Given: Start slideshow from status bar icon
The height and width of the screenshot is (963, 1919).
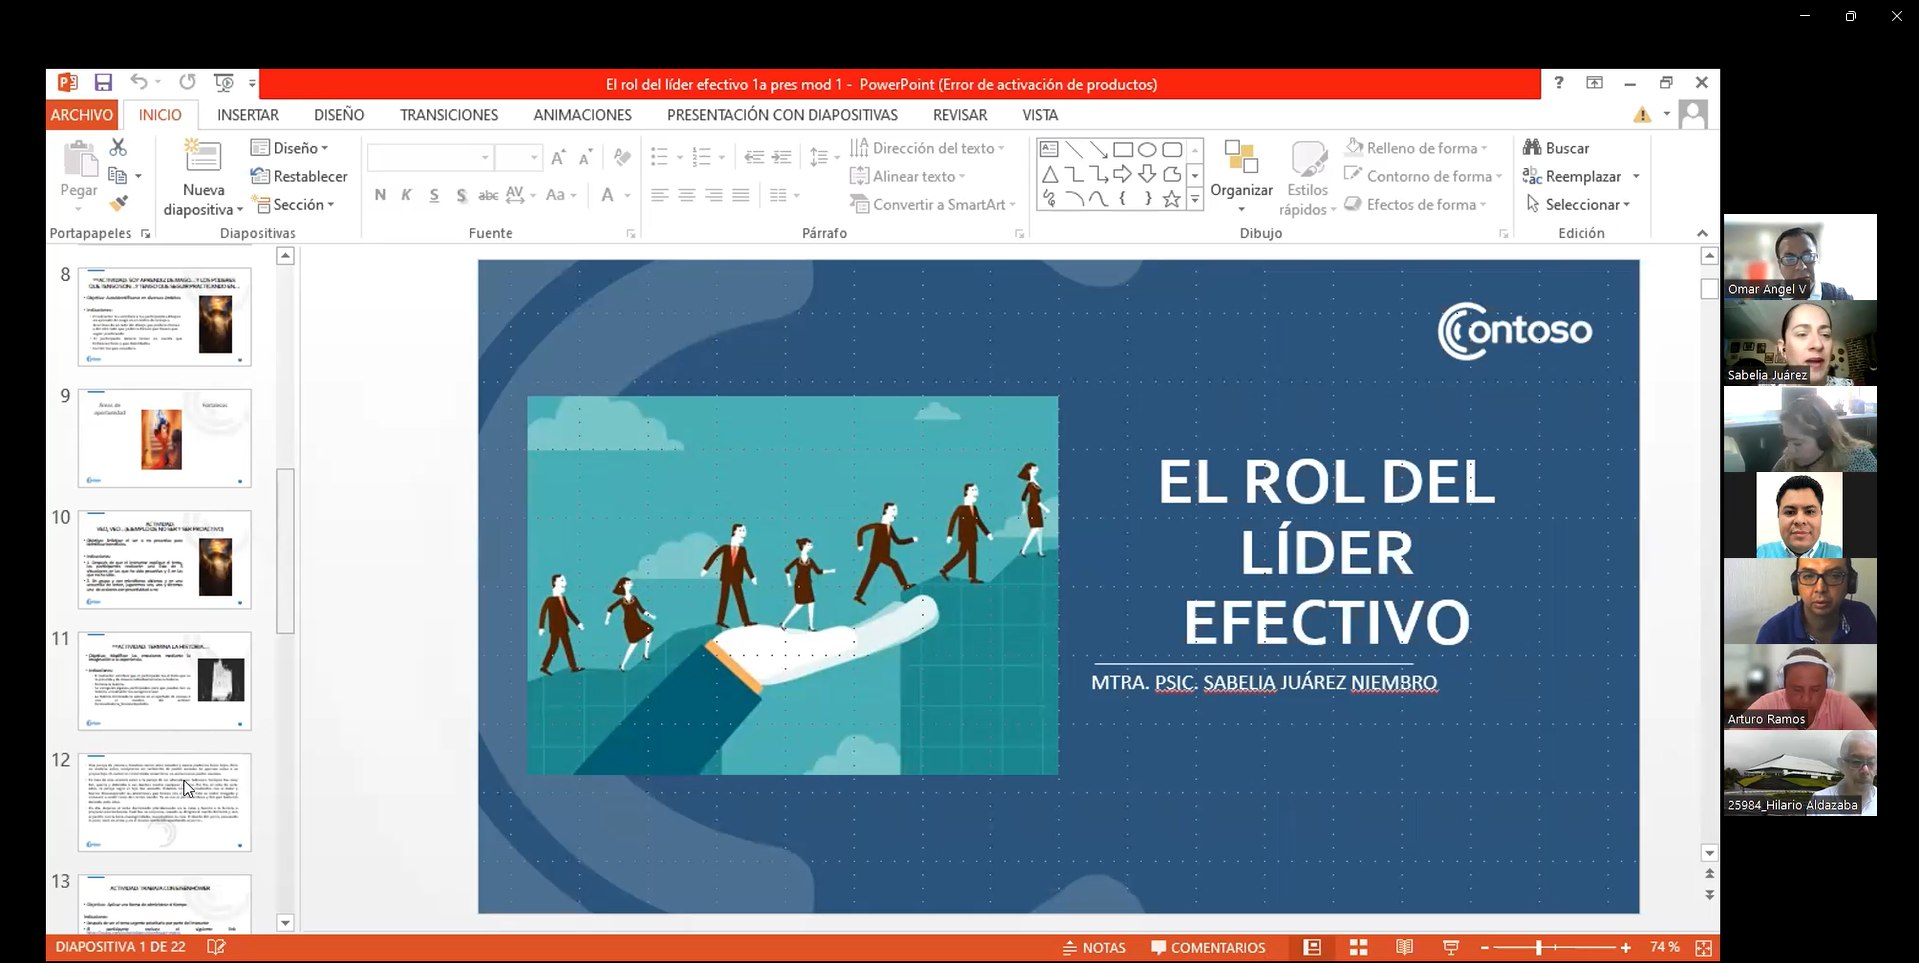Looking at the screenshot, I should pyautogui.click(x=1450, y=947).
